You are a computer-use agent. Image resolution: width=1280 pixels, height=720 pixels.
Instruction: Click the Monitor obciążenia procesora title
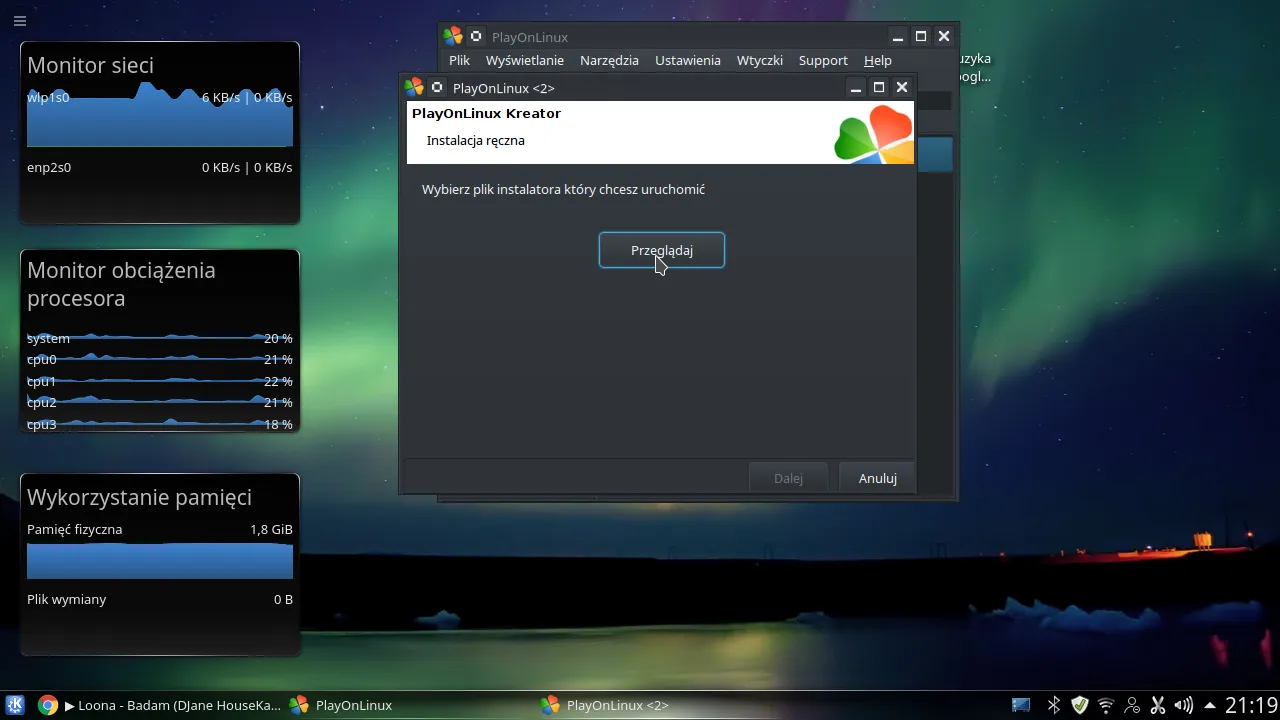[x=121, y=284]
